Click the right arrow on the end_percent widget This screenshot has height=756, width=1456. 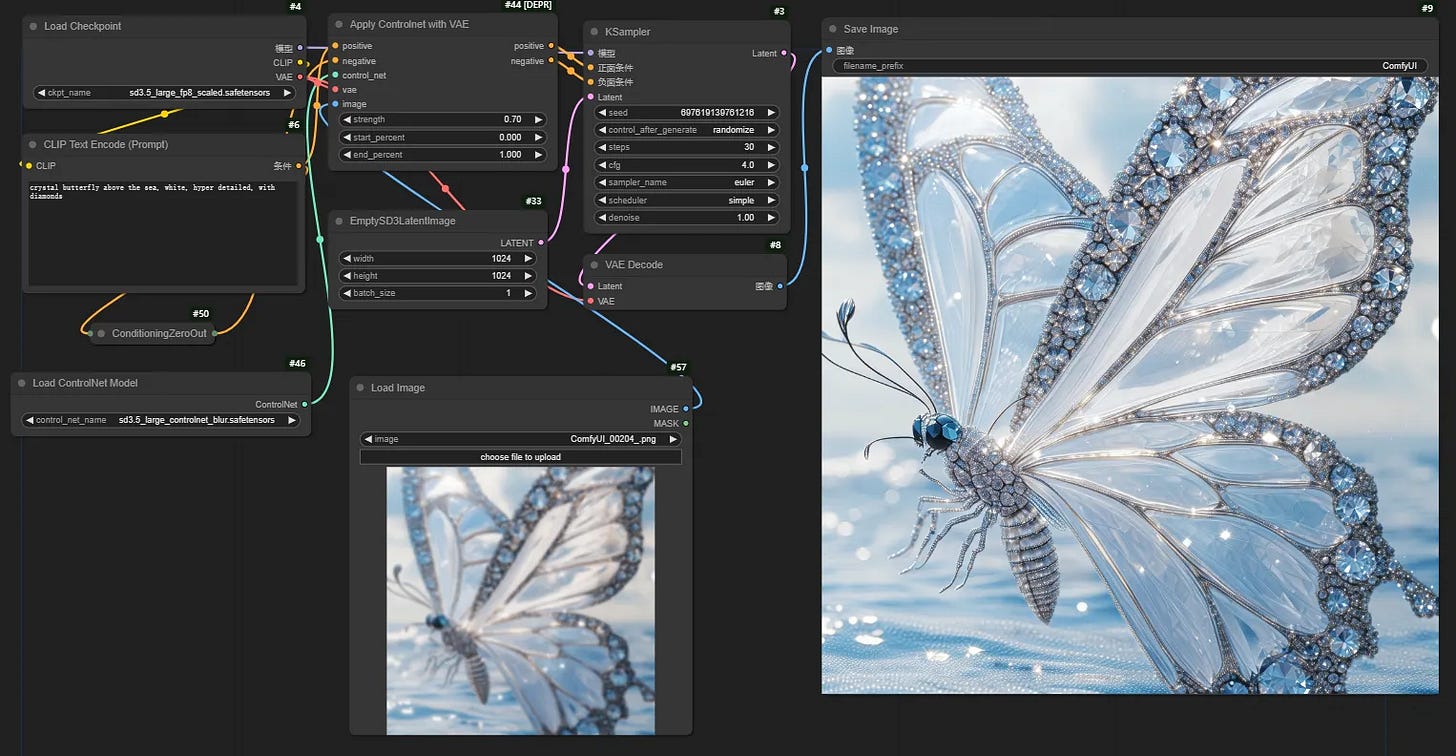(538, 154)
